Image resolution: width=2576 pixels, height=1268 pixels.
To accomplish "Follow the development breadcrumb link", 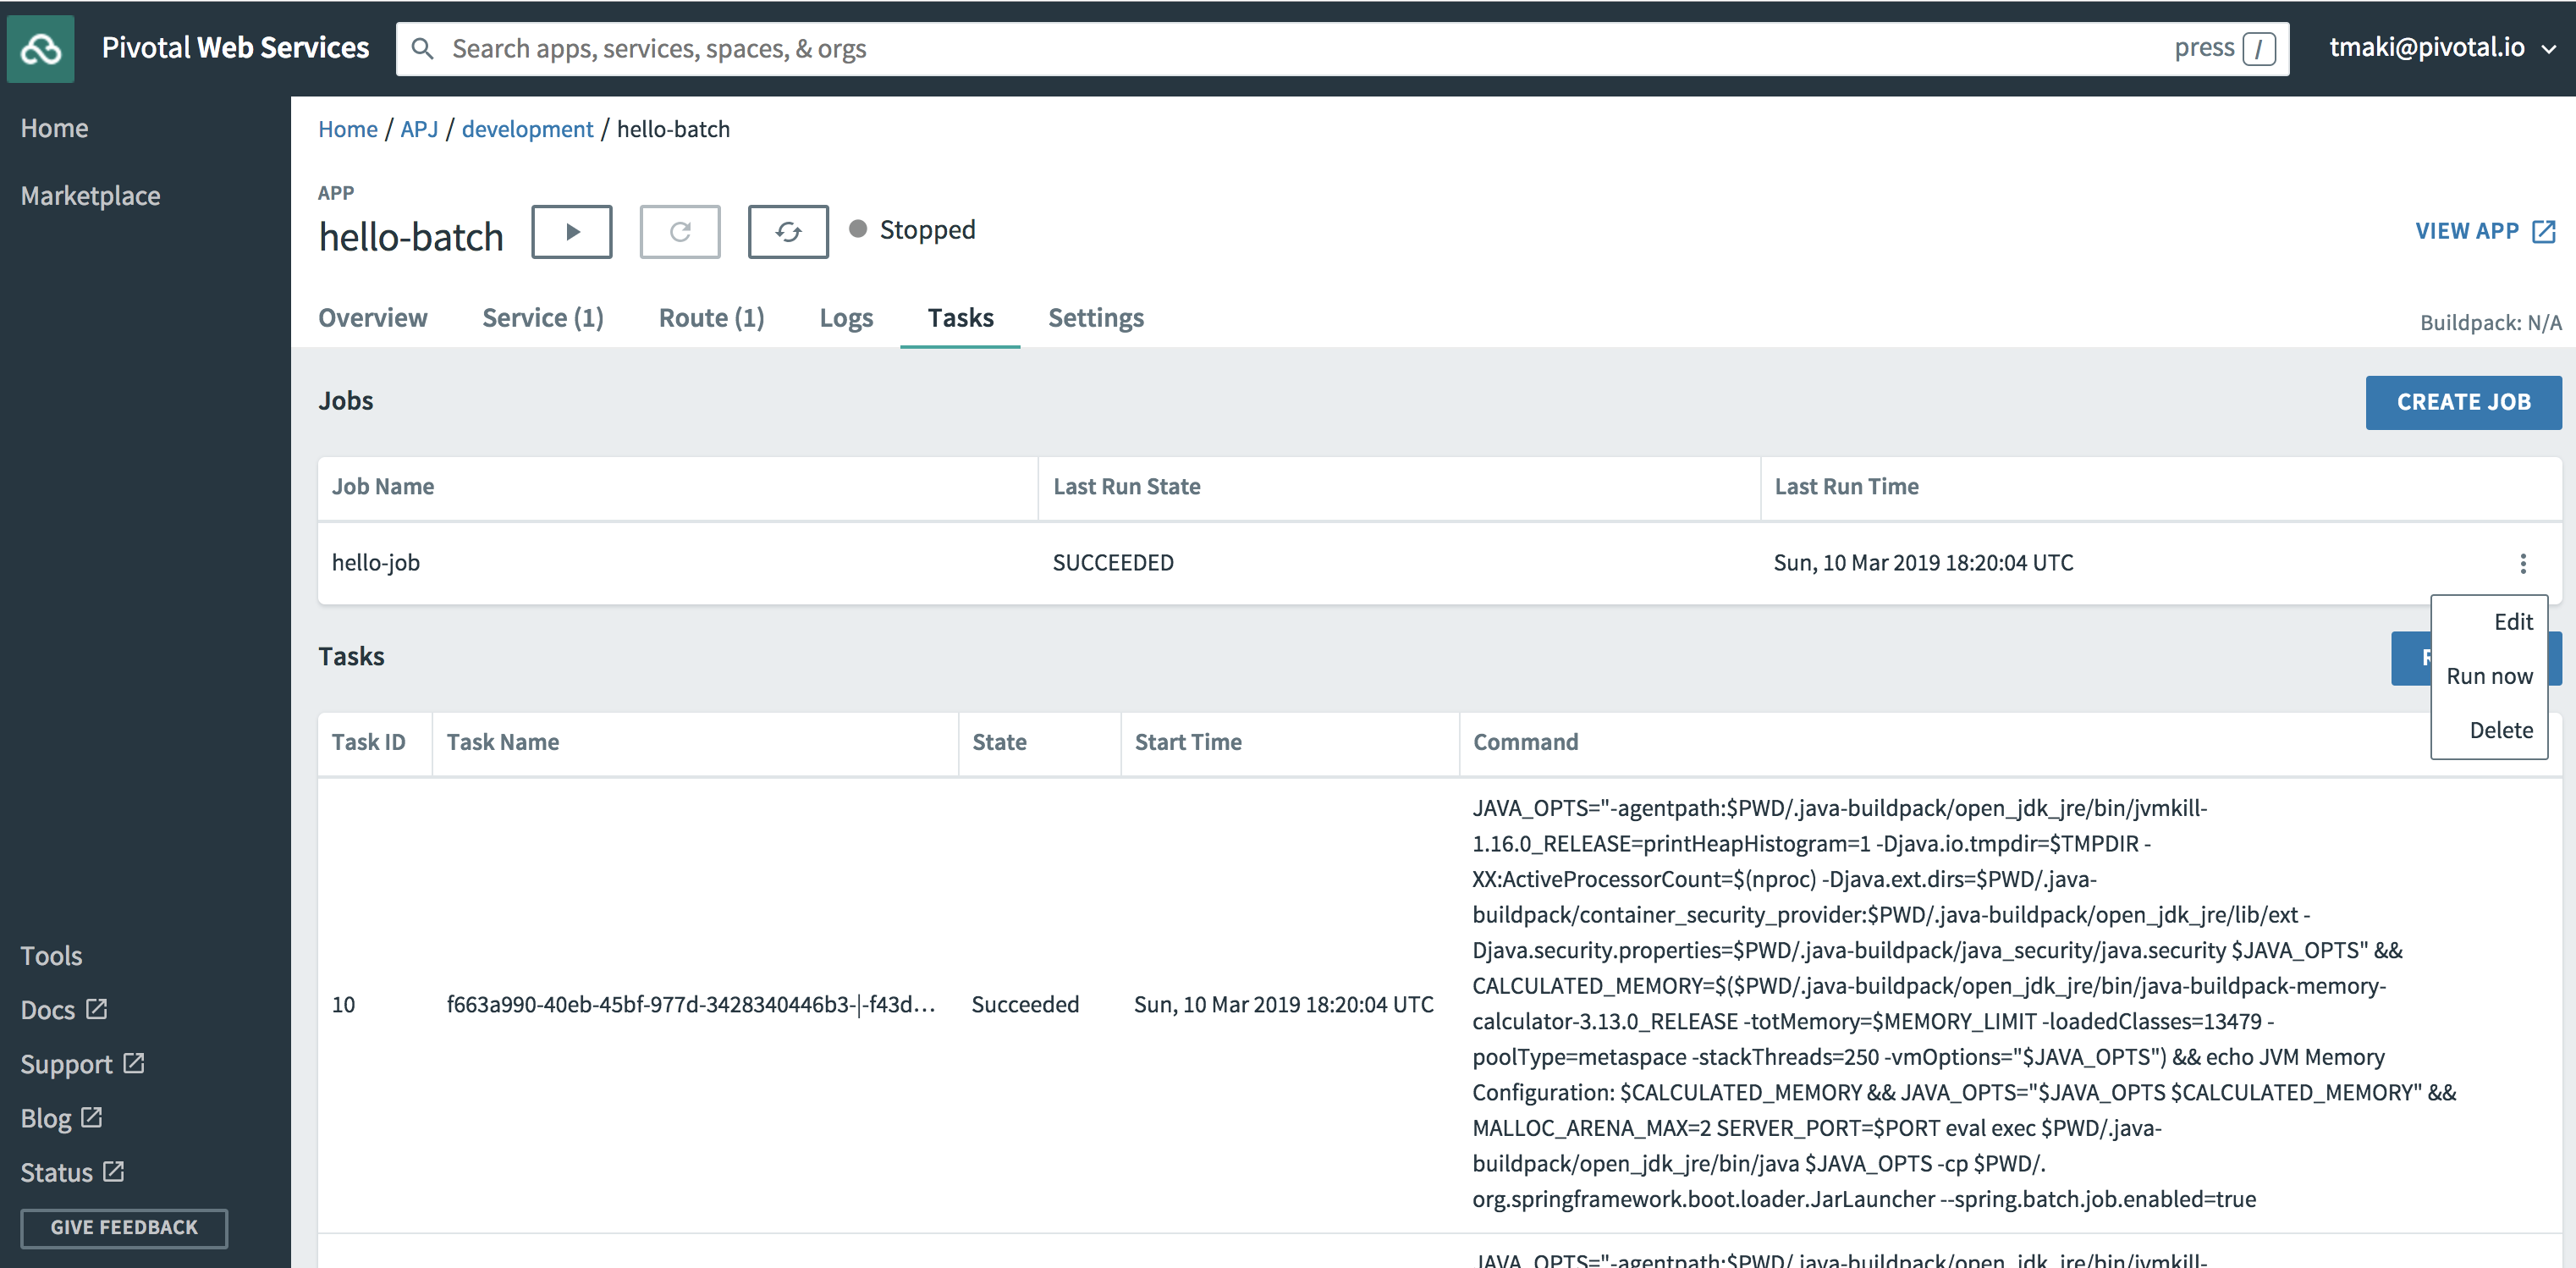I will click(527, 129).
